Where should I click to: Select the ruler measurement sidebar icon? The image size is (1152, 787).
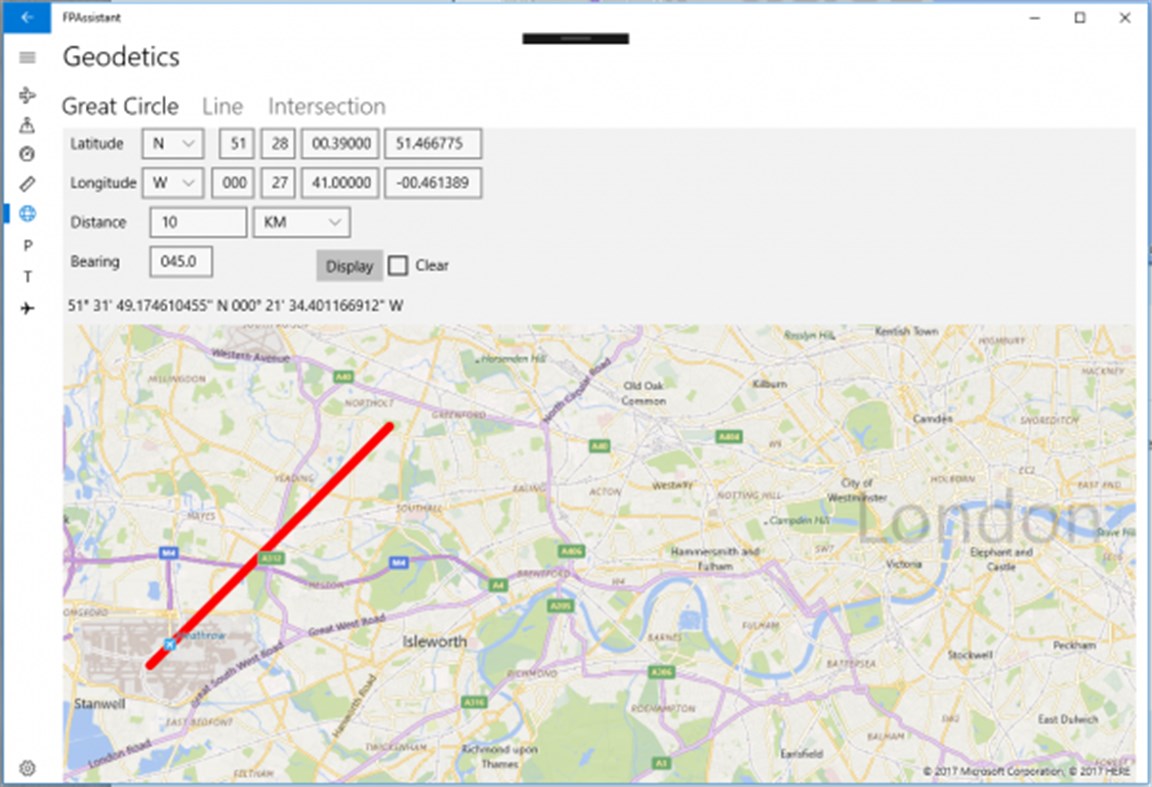pyautogui.click(x=27, y=184)
